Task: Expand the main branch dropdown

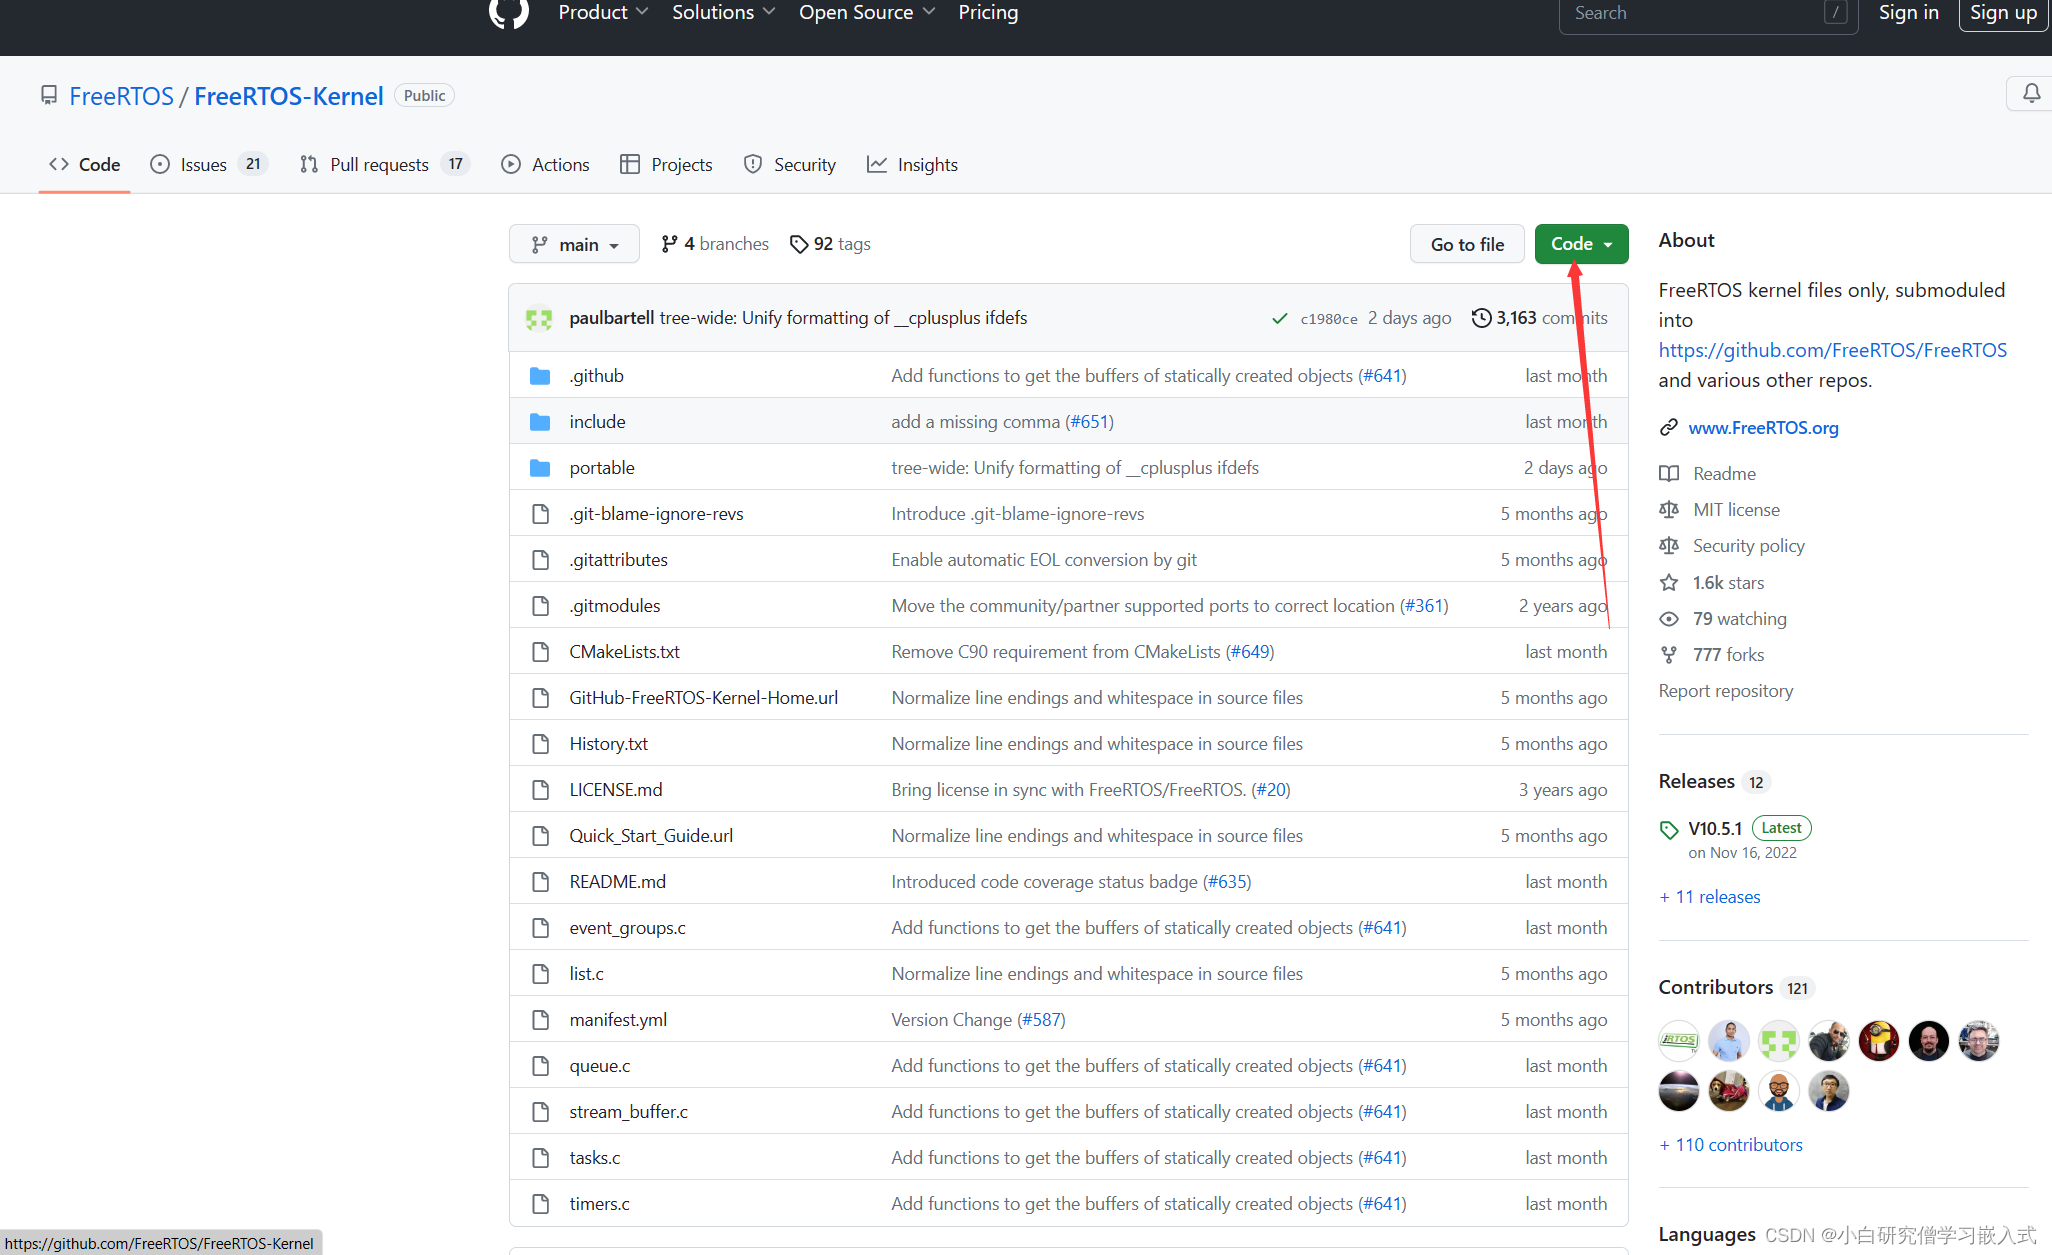Action: [574, 244]
